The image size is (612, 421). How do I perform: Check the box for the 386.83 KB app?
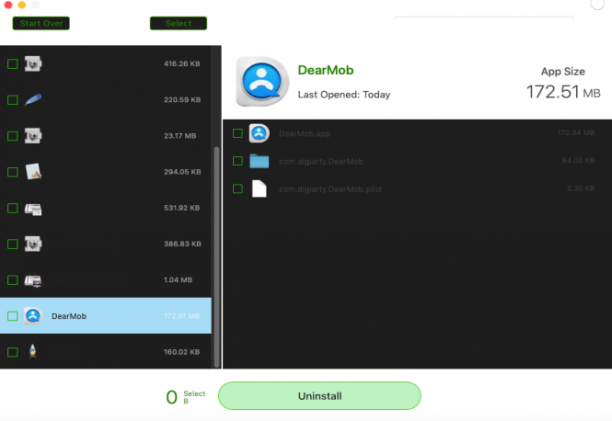click(12, 244)
